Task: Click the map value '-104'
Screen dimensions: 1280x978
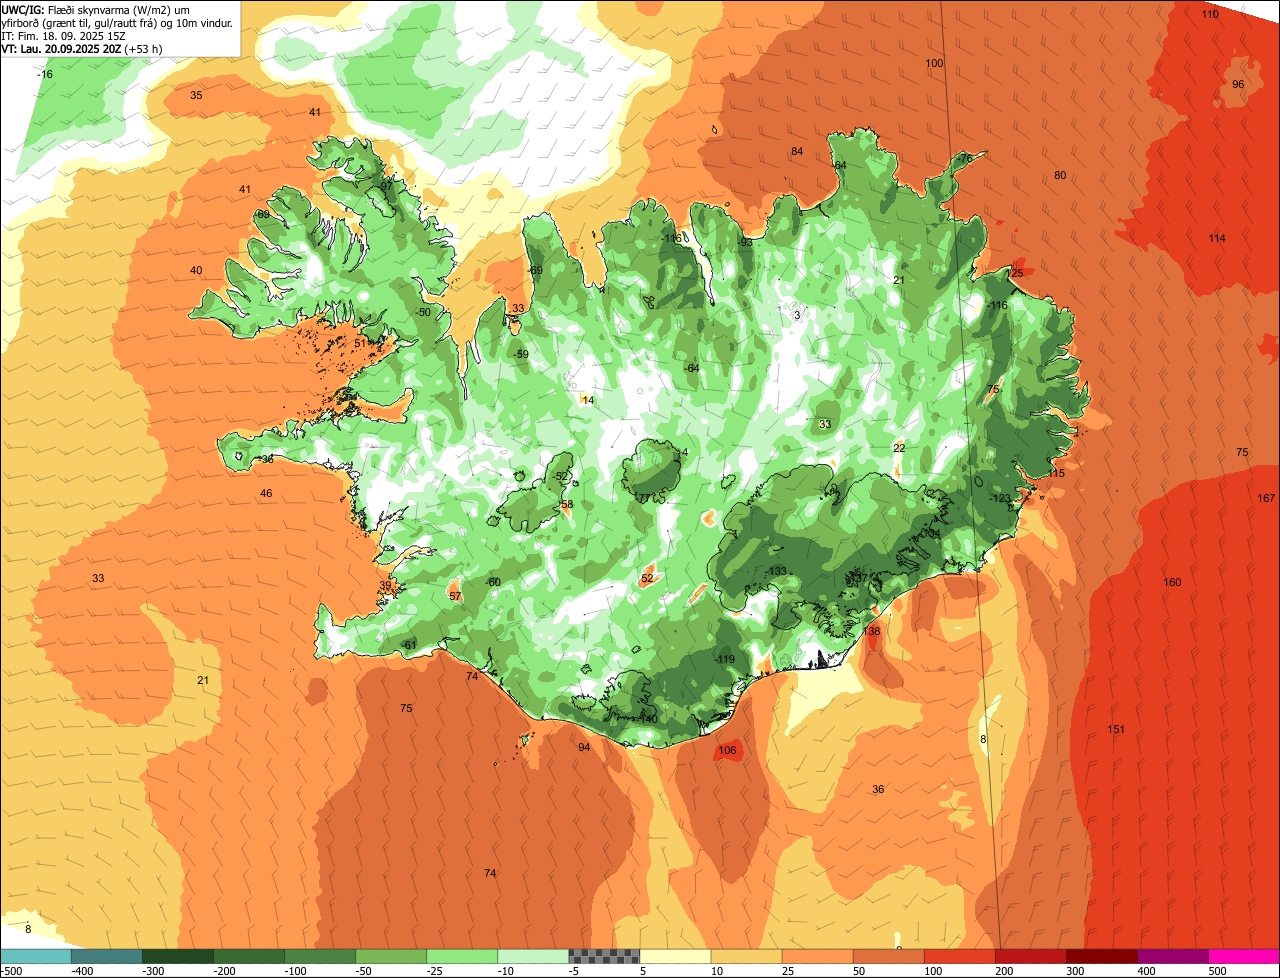Action: click(930, 533)
